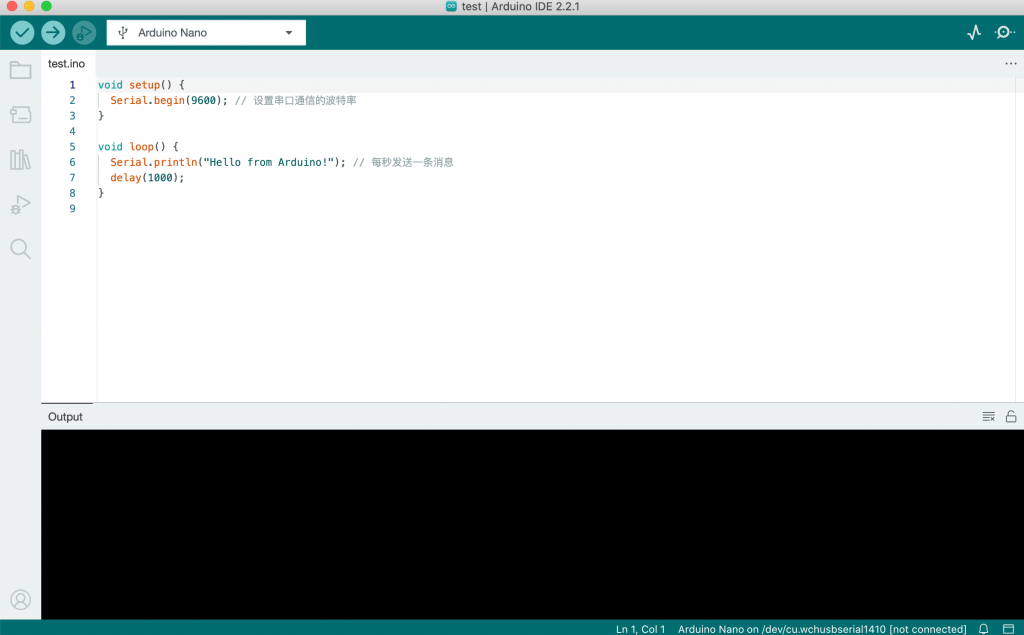Clear the Output panel contents
Image resolution: width=1024 pixels, height=635 pixels.
(x=988, y=417)
